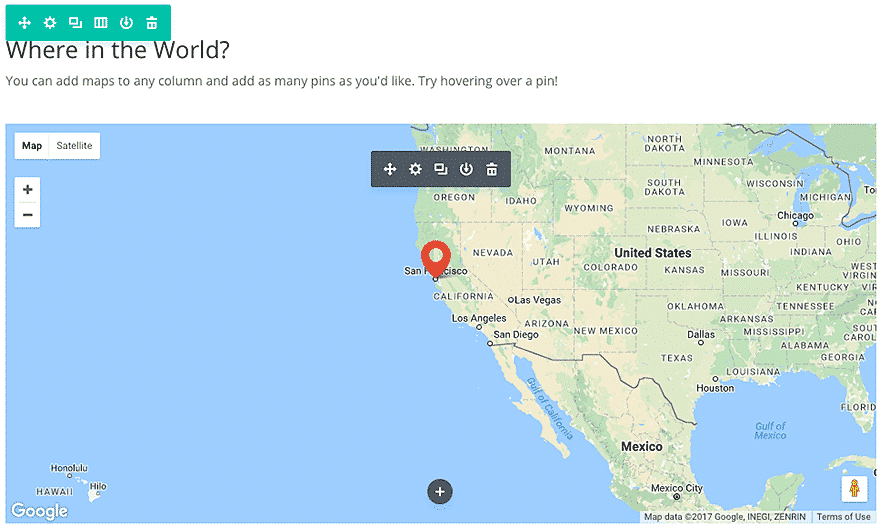The height and width of the screenshot is (528, 880).
Task: Delete the map module via the dark toolbar trash icon
Action: 492,170
